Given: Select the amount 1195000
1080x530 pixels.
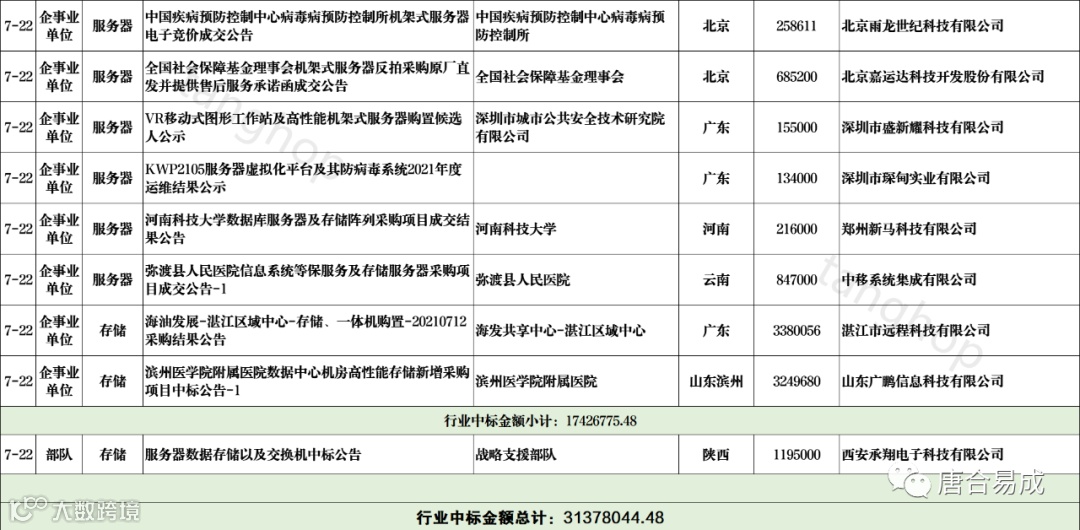Looking at the screenshot, I should point(796,455).
